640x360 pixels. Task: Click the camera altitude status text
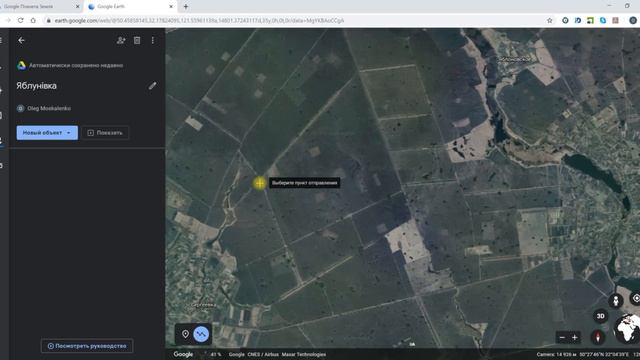coord(556,354)
